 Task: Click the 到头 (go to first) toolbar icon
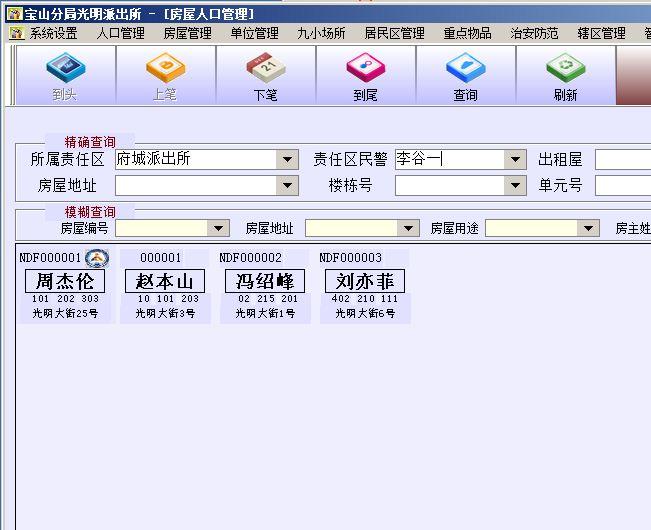[66, 67]
